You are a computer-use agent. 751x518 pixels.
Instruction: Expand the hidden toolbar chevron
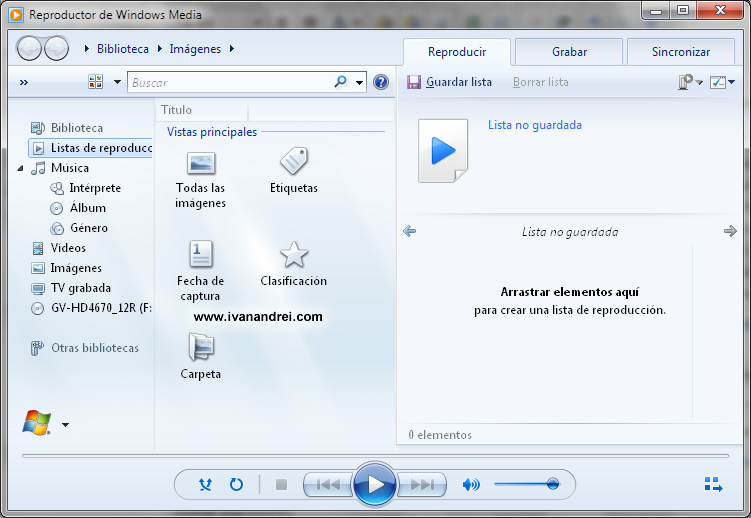[23, 82]
